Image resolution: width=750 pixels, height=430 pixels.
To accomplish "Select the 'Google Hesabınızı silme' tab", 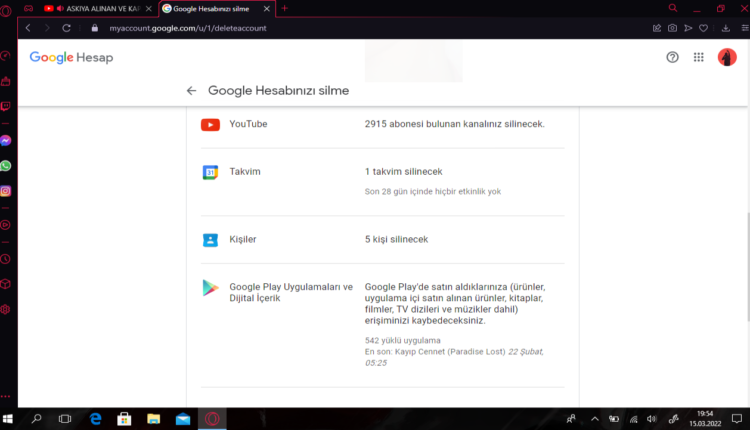I will pos(217,9).
